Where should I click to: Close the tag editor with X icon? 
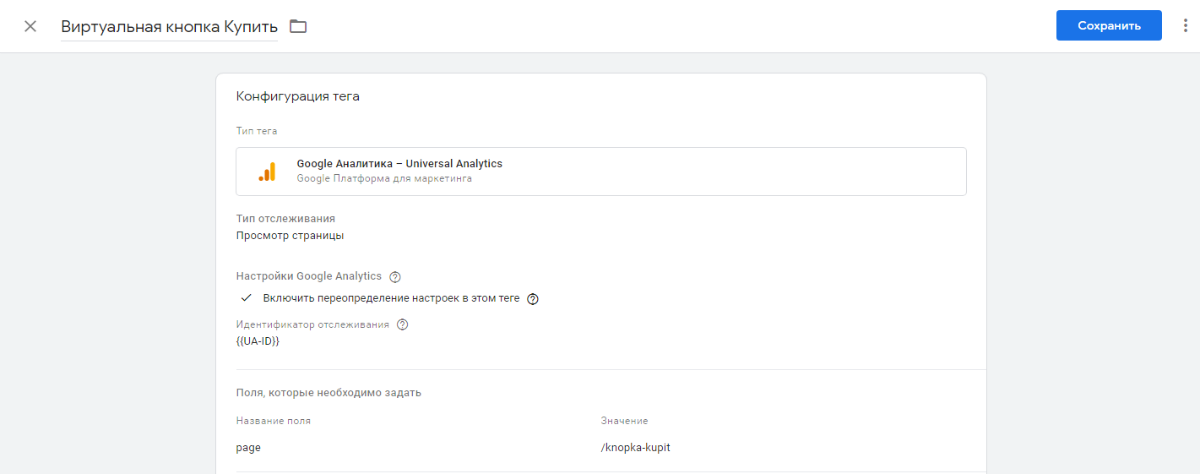point(30,26)
